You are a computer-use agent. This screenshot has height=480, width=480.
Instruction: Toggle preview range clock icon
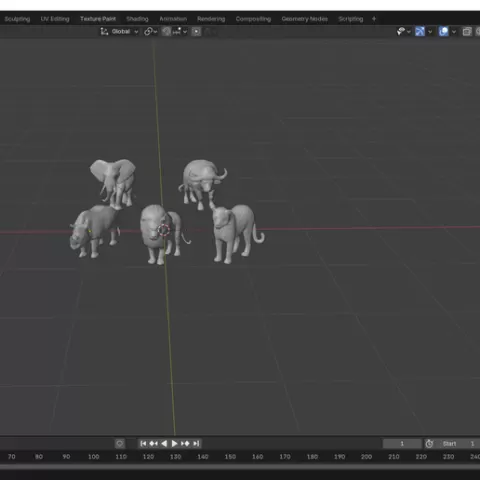(429, 444)
